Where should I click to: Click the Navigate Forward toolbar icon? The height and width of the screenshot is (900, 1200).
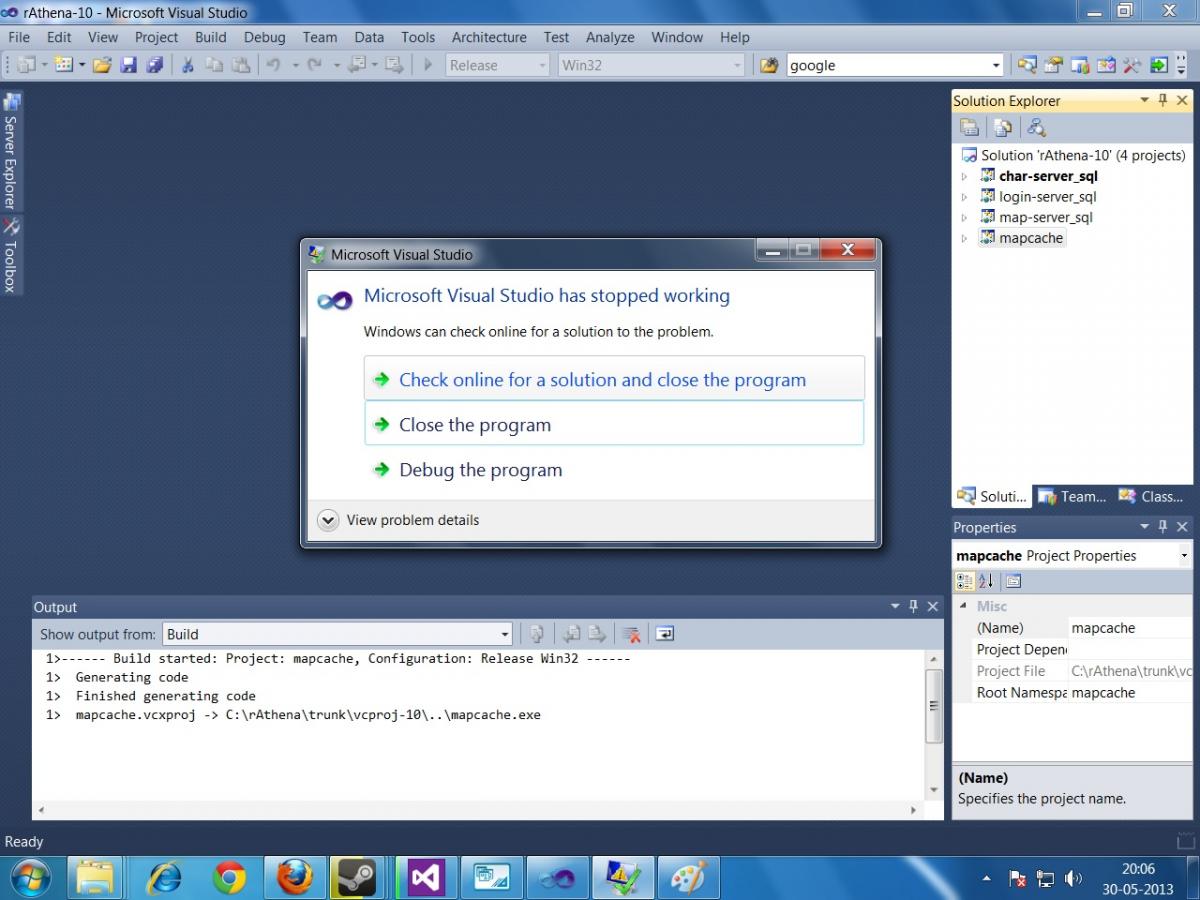394,65
